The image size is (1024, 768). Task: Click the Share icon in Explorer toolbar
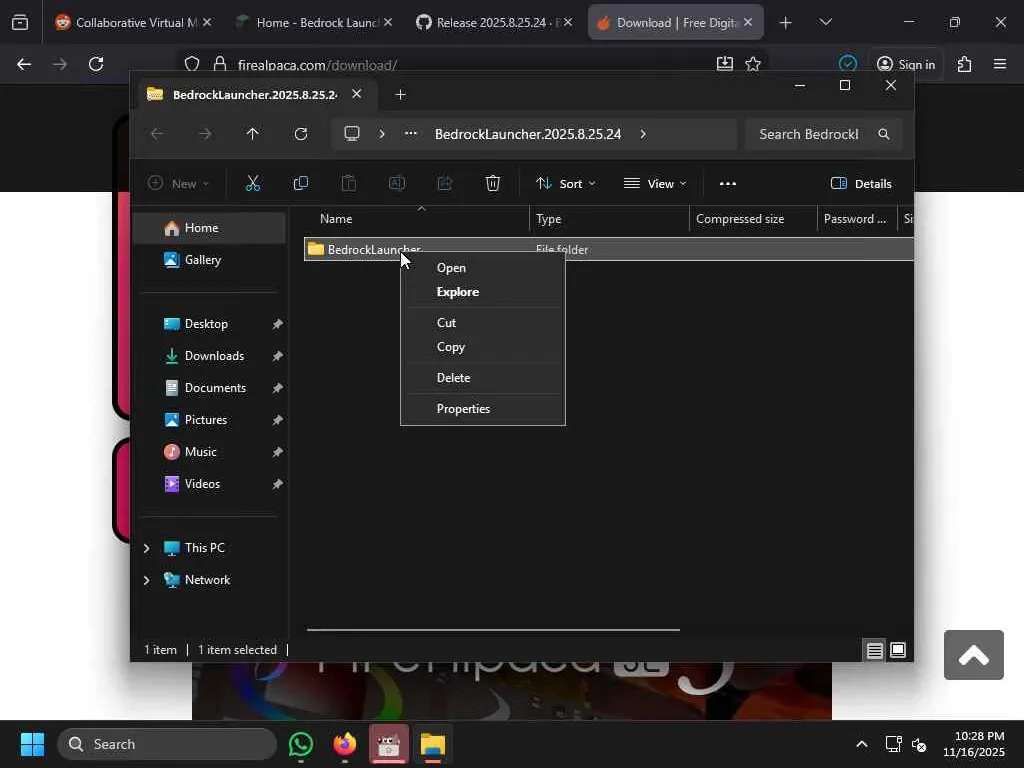pos(445,184)
